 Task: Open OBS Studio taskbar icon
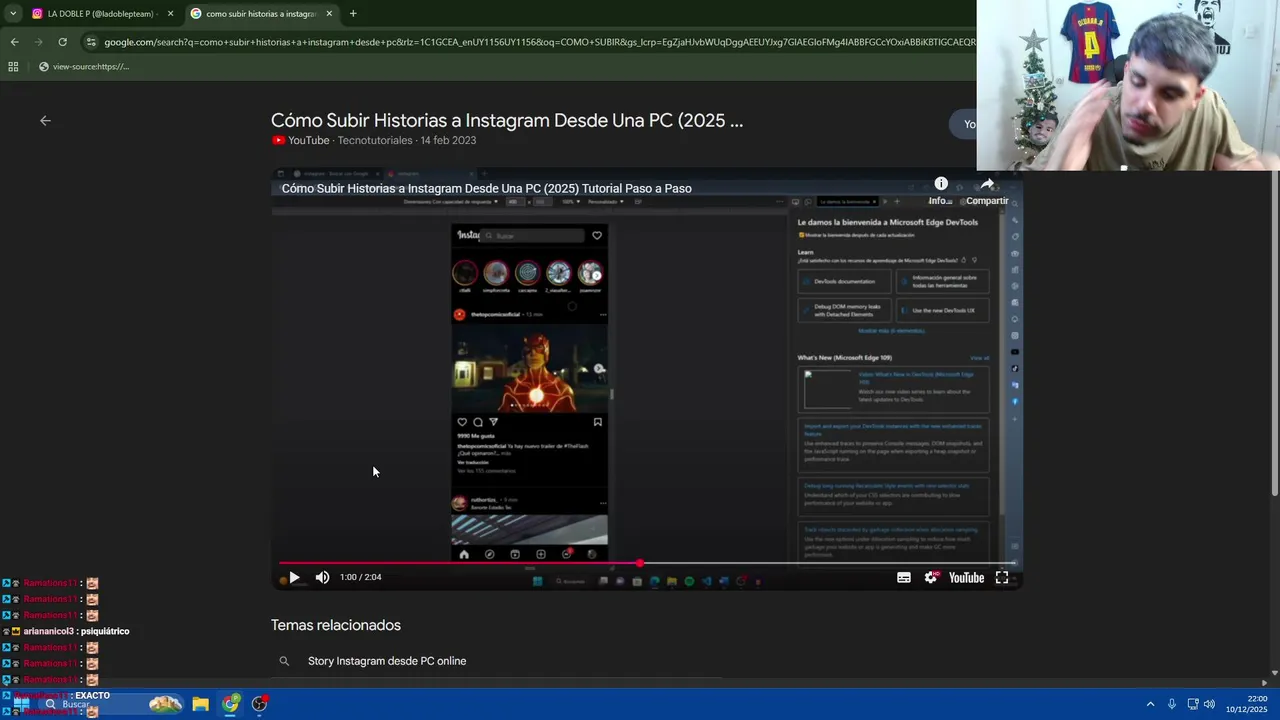260,704
